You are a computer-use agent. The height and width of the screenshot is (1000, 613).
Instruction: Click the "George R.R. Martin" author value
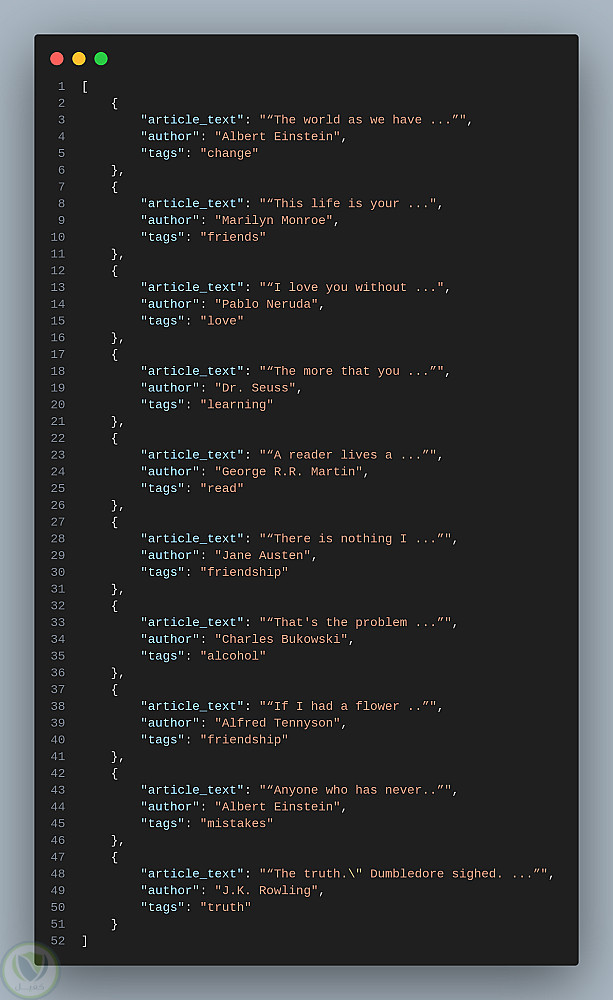point(288,472)
